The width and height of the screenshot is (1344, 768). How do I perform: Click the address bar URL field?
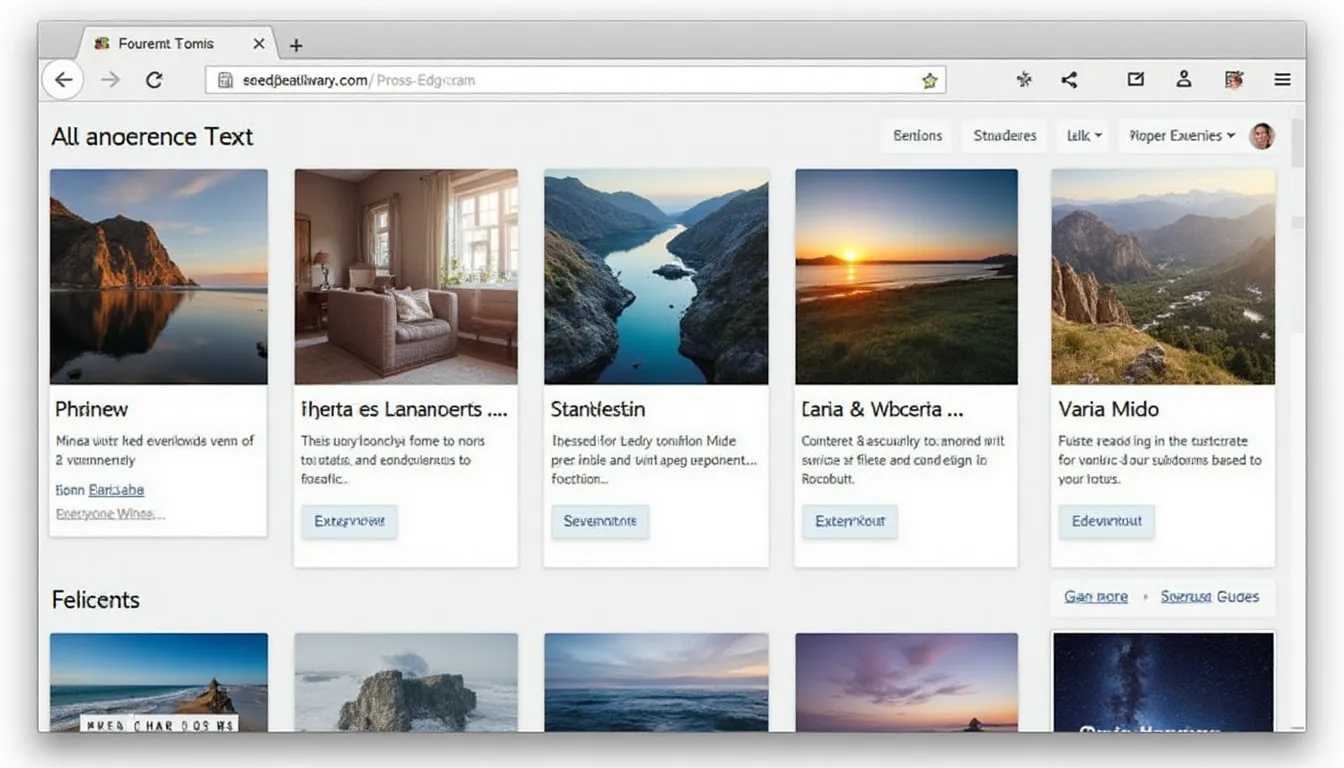[575, 80]
